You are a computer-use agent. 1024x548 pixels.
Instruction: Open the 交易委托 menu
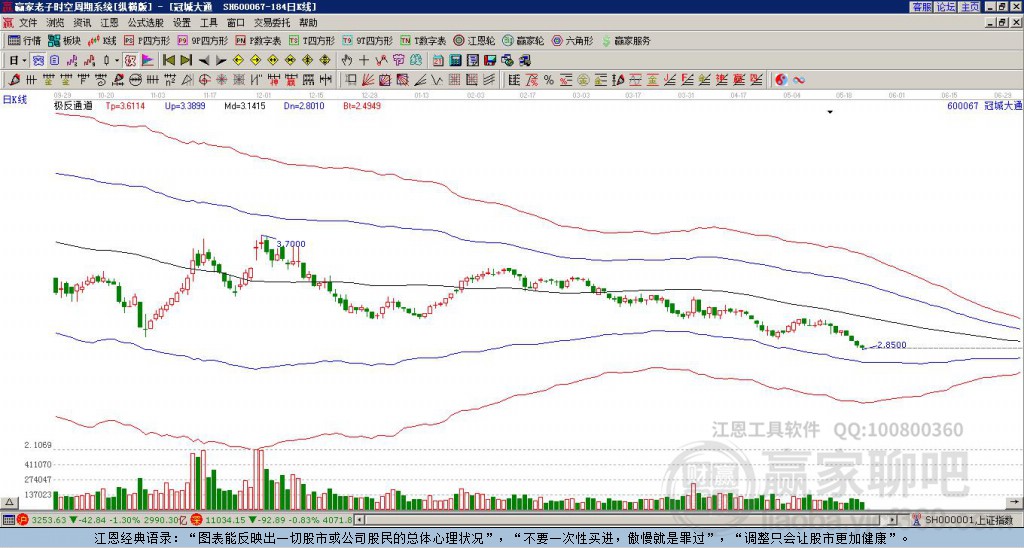272,23
